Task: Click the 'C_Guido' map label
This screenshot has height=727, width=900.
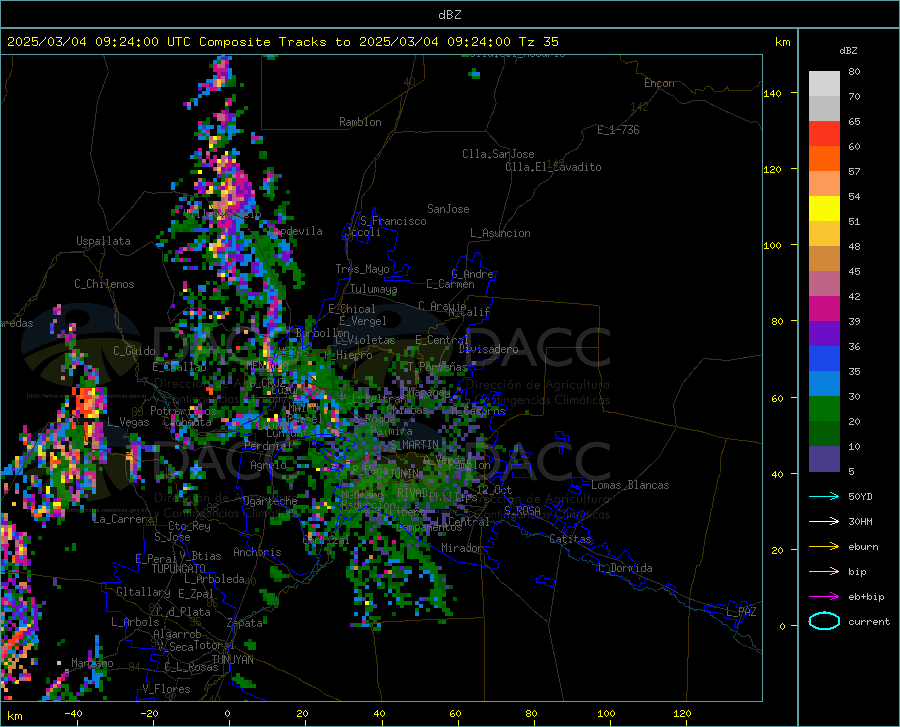Action: pyautogui.click(x=134, y=351)
